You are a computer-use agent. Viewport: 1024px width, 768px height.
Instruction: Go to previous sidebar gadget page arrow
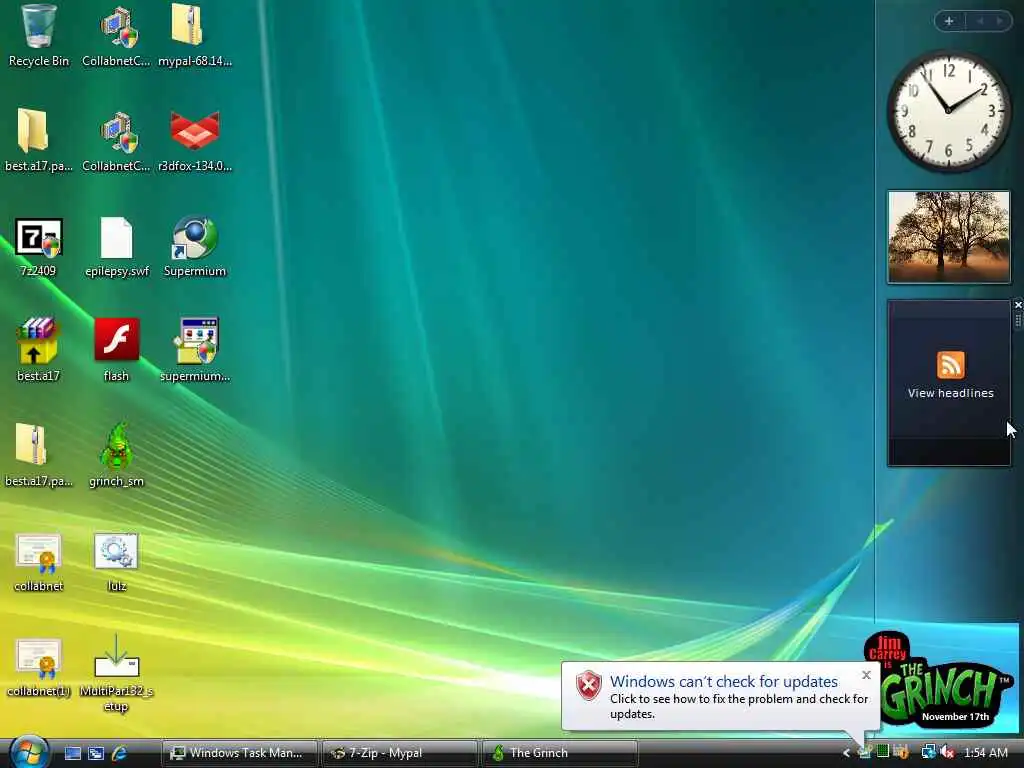(980, 21)
